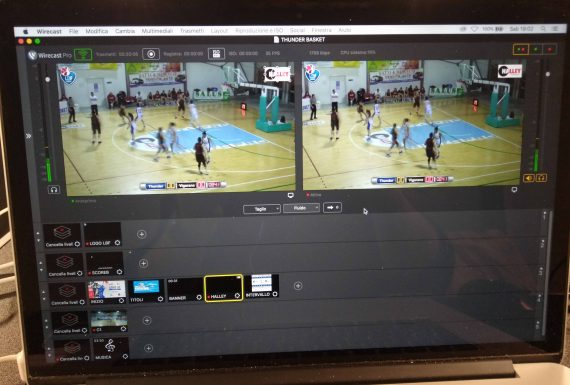Add a shot to the LOGO LBF layer

(142, 234)
